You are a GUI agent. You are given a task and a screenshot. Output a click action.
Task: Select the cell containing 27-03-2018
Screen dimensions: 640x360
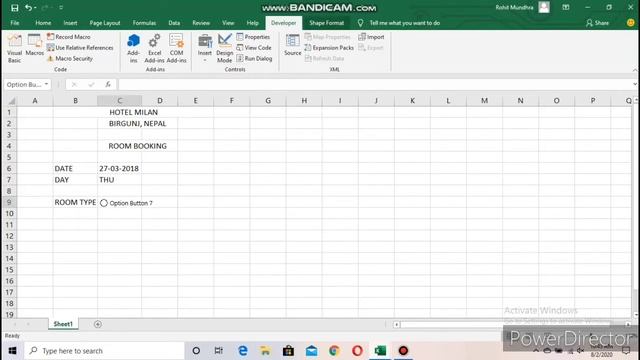click(x=119, y=169)
